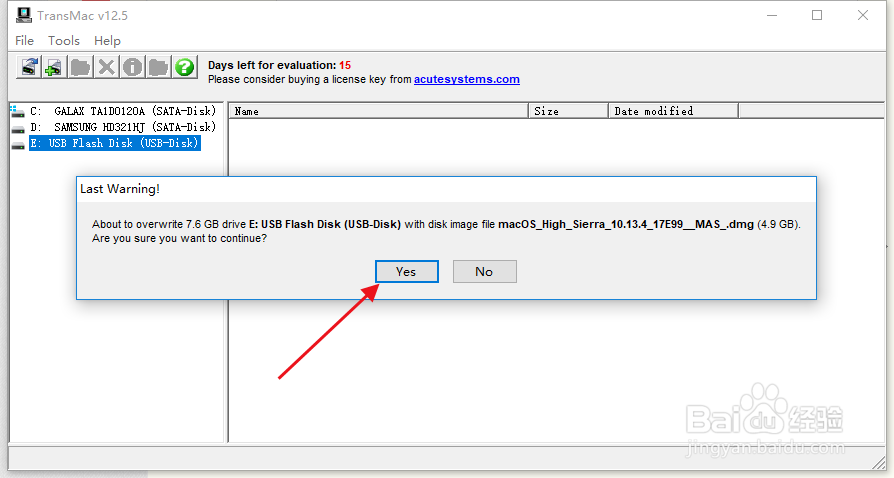The height and width of the screenshot is (478, 894).
Task: Click the refresh drive list toolbar icon
Action: click(29, 67)
